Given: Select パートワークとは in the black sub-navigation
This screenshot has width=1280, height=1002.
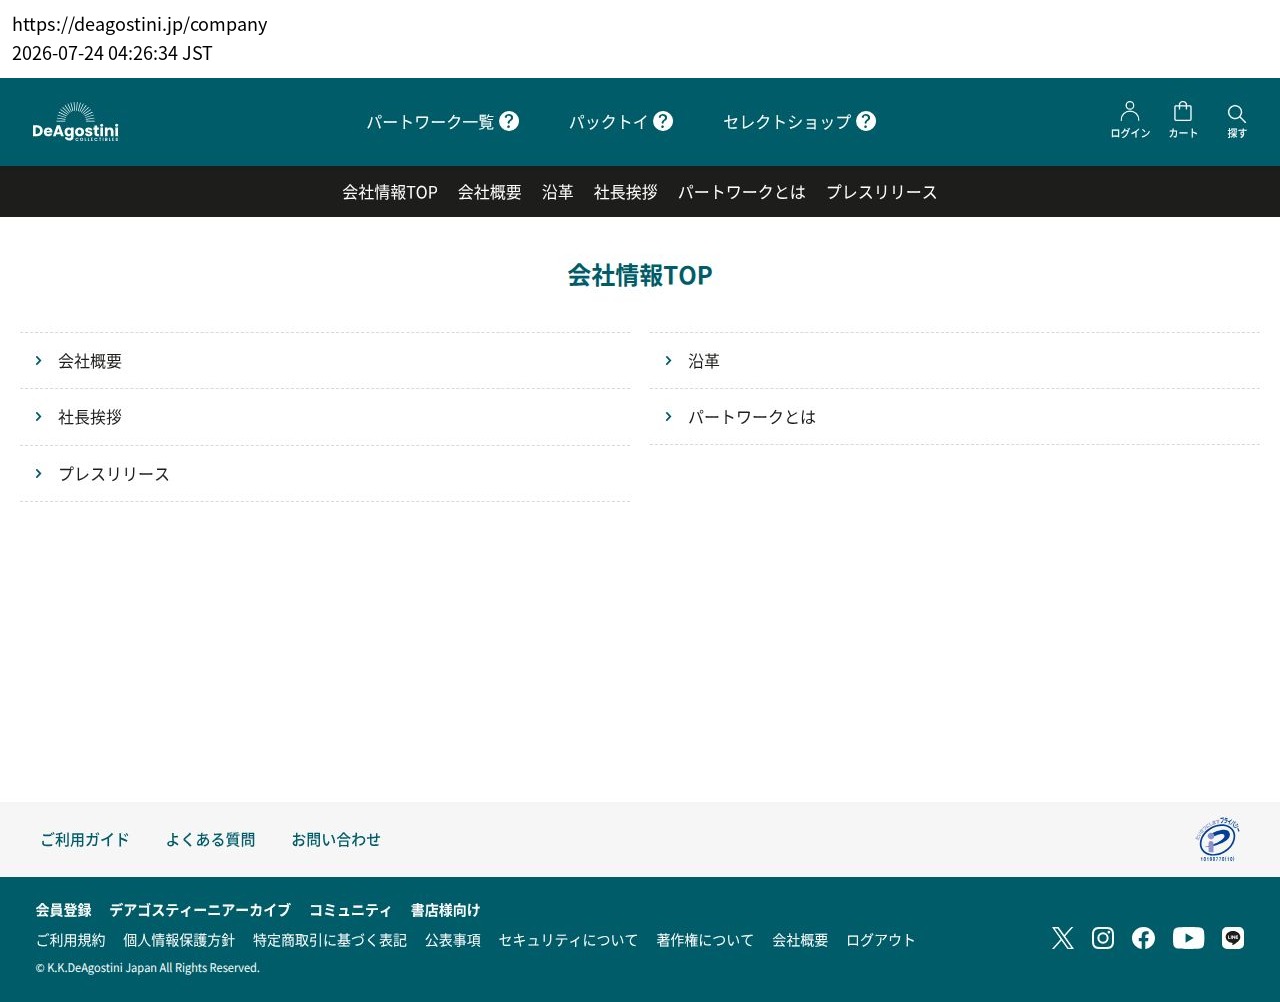Looking at the screenshot, I should coord(742,192).
